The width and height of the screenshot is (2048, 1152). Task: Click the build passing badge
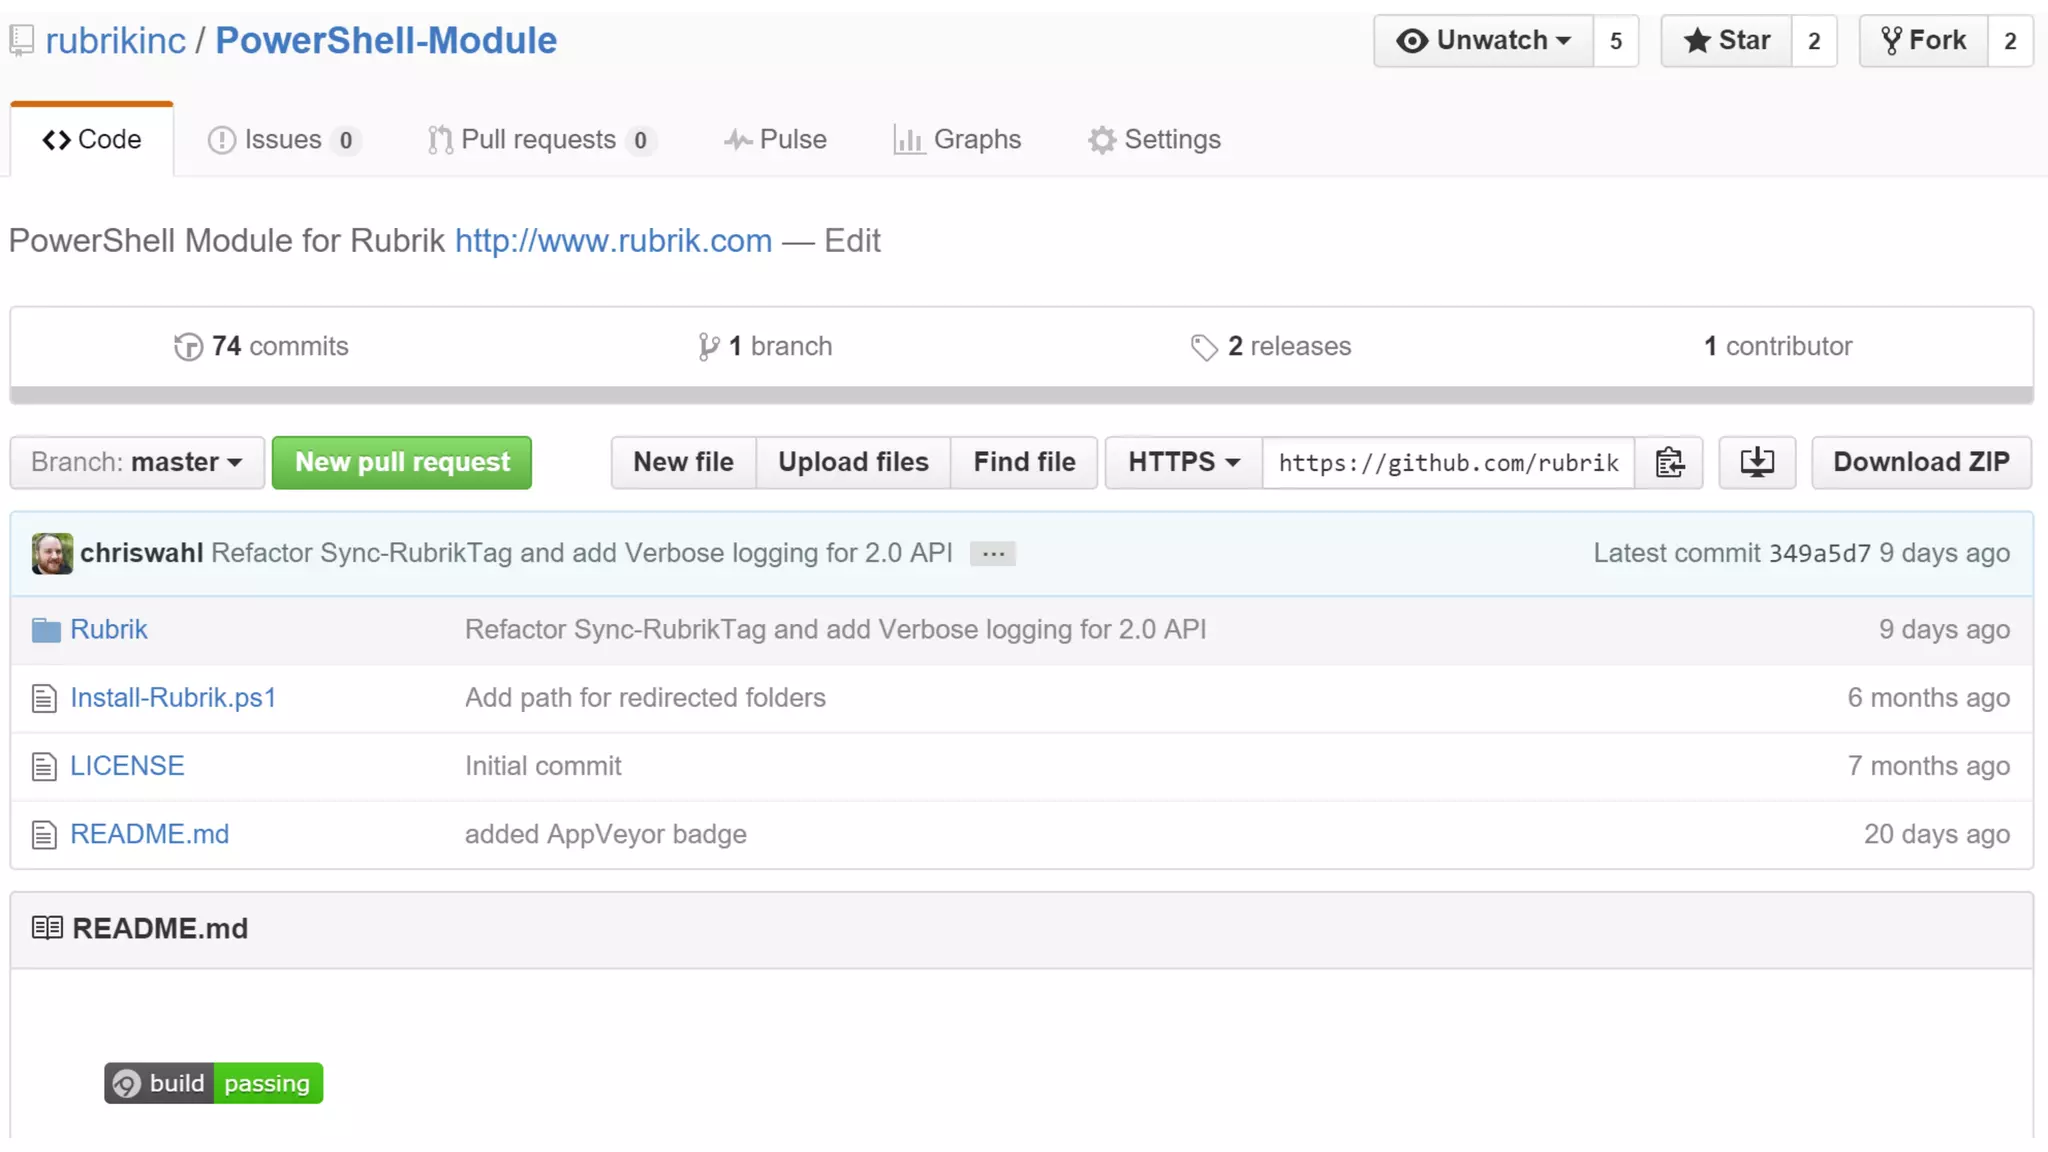click(213, 1083)
